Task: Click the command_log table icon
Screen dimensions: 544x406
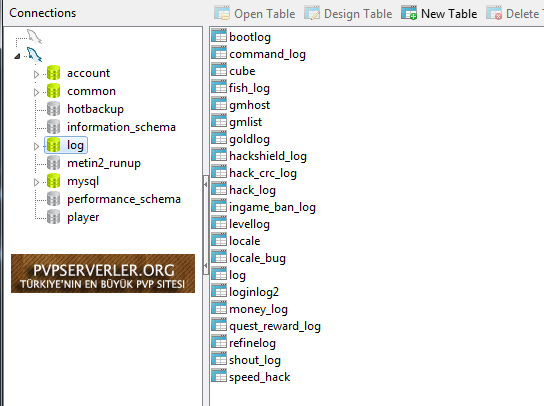Action: 219,53
